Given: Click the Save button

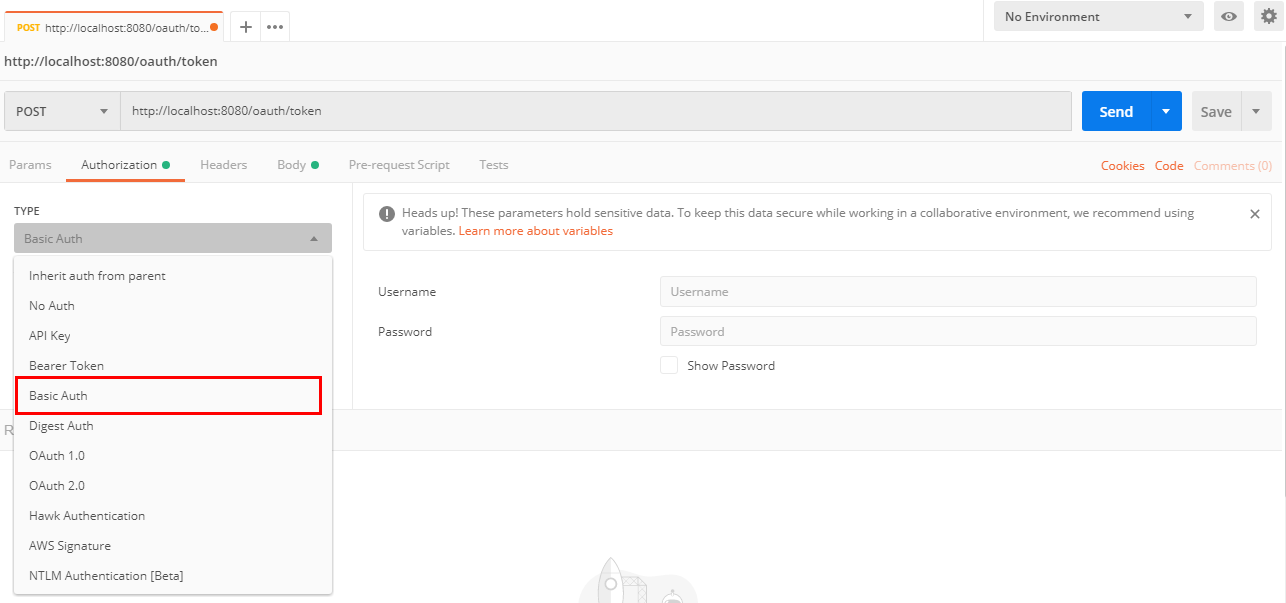Looking at the screenshot, I should coord(1216,111).
